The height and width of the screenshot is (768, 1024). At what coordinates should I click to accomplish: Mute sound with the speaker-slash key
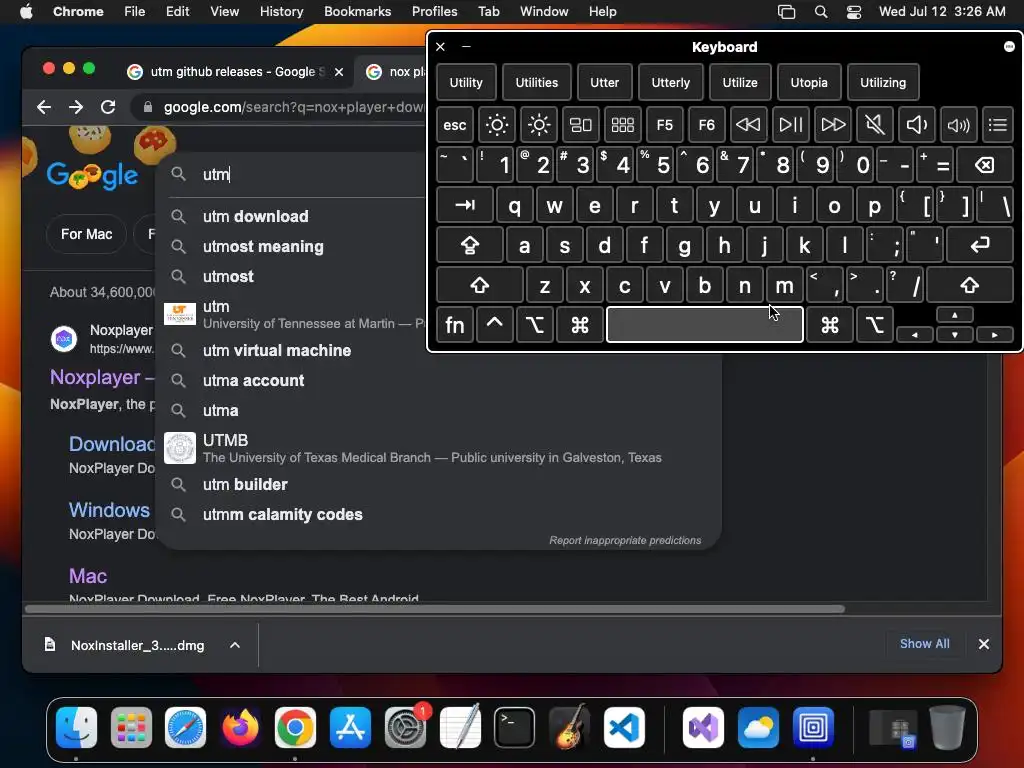874,124
